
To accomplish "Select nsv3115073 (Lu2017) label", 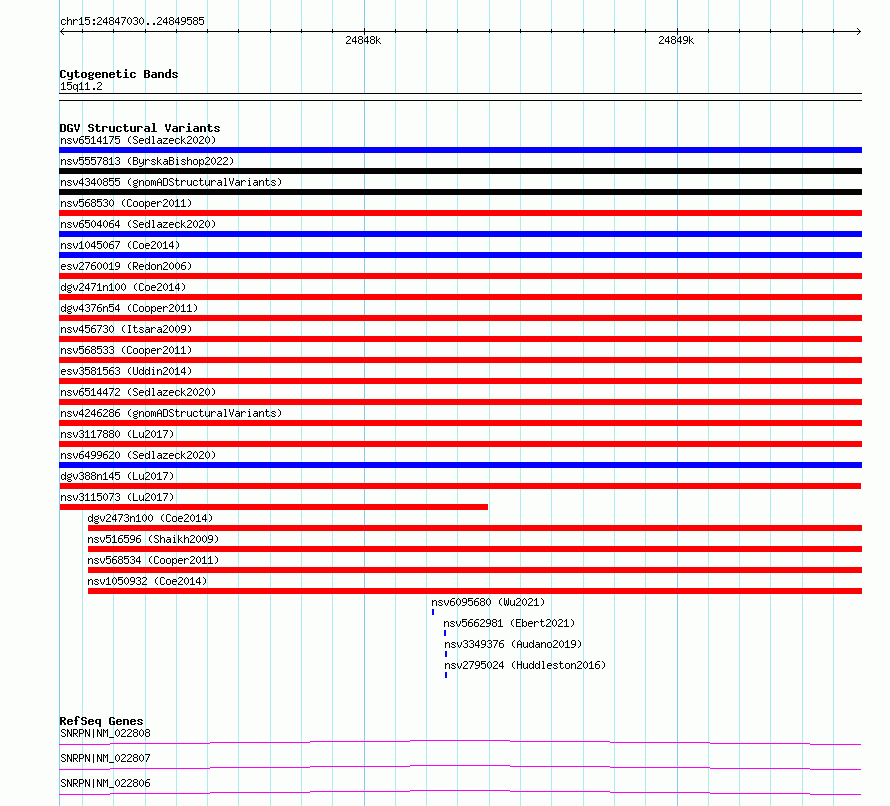I will [117, 497].
